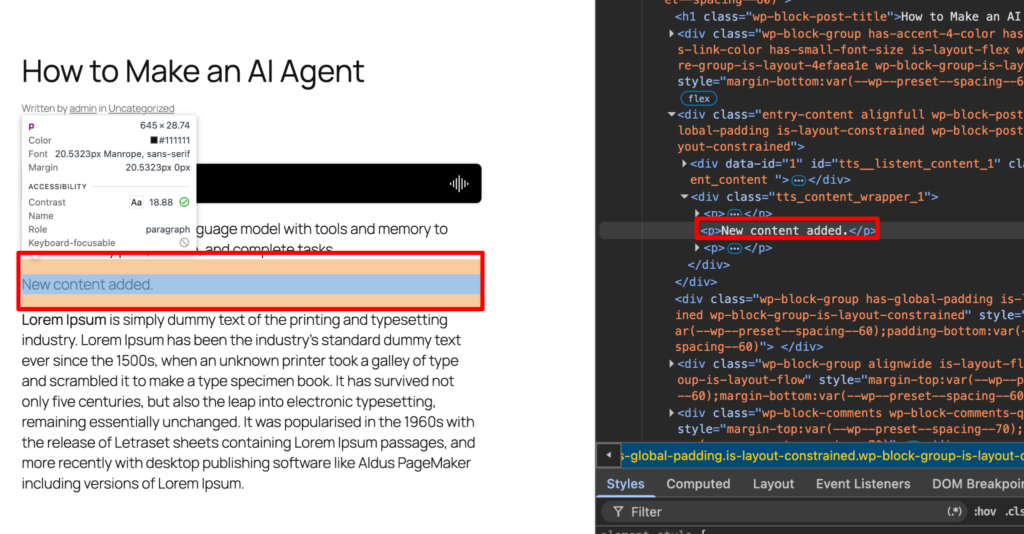
Task: Open the Uncategorized category link
Action: click(x=141, y=108)
